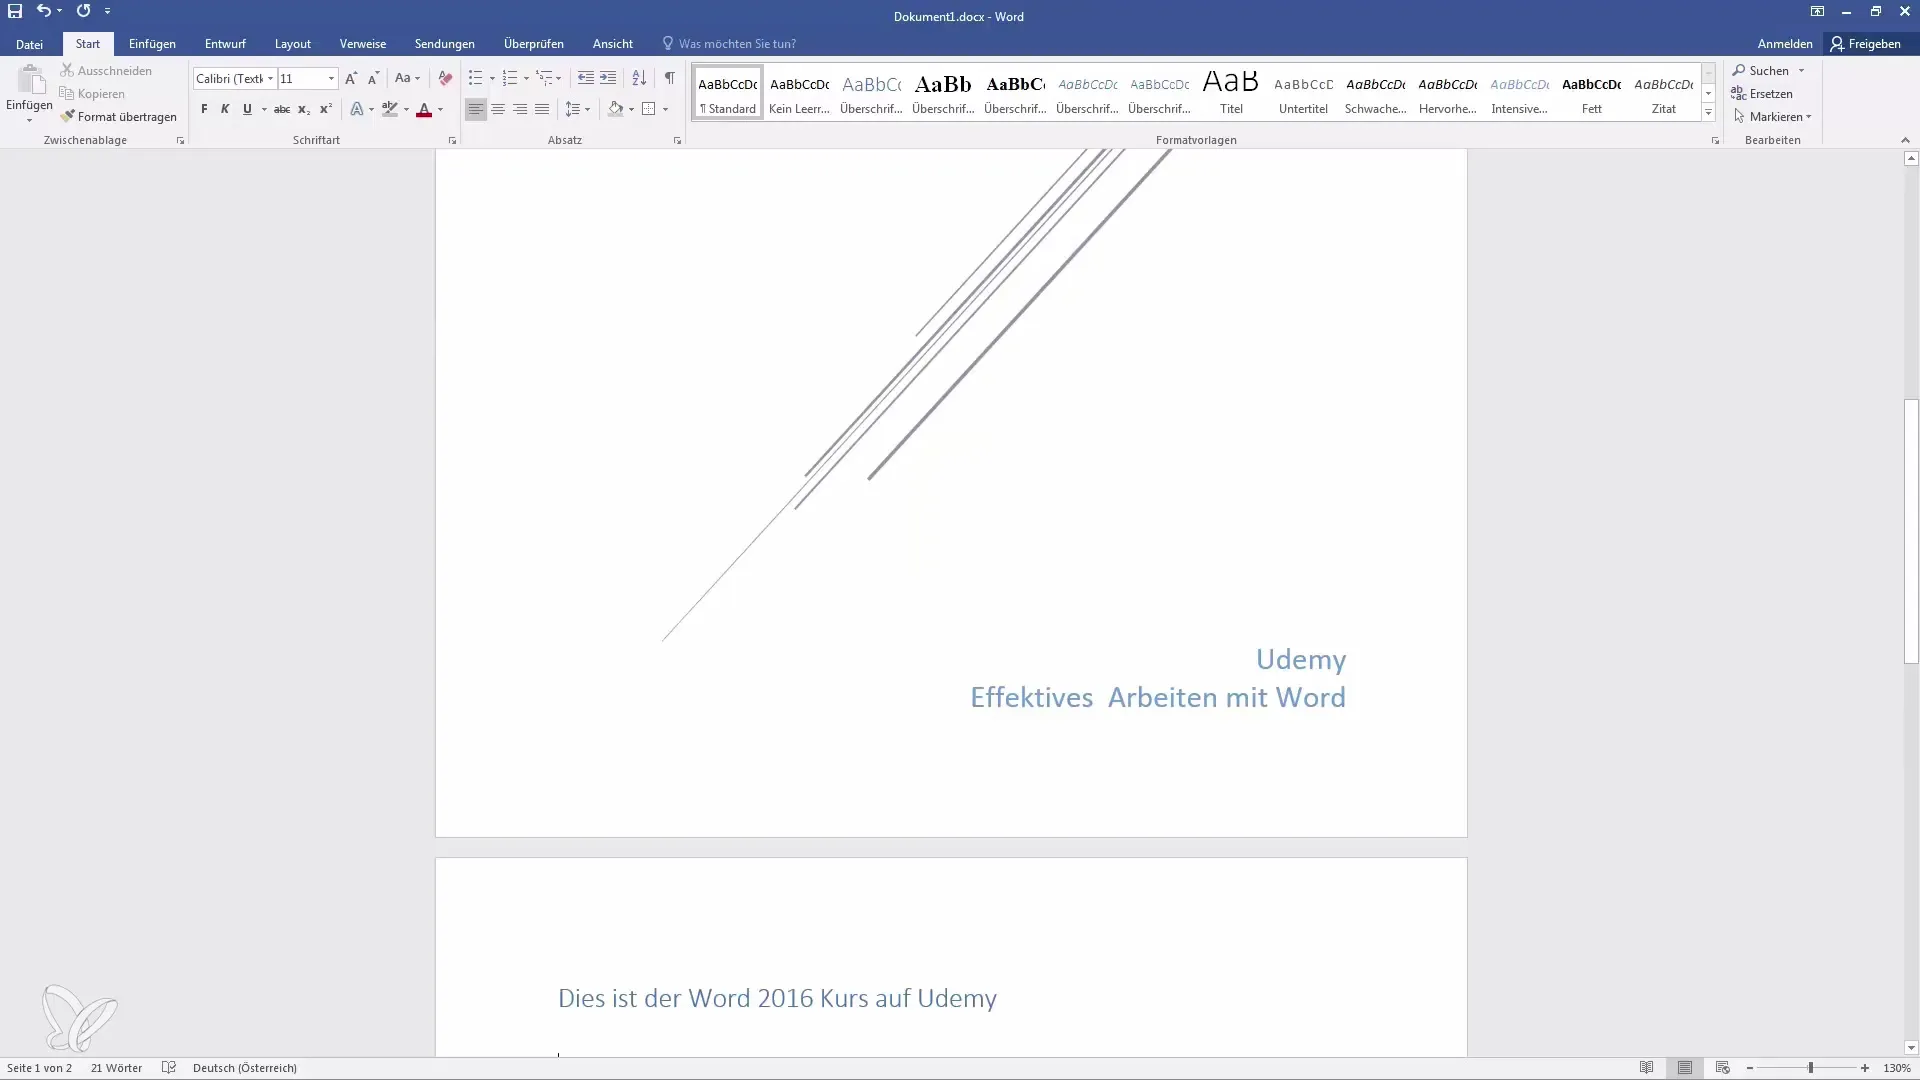The image size is (1920, 1080).
Task: Toggle italic formatting (K)
Action: (x=225, y=109)
